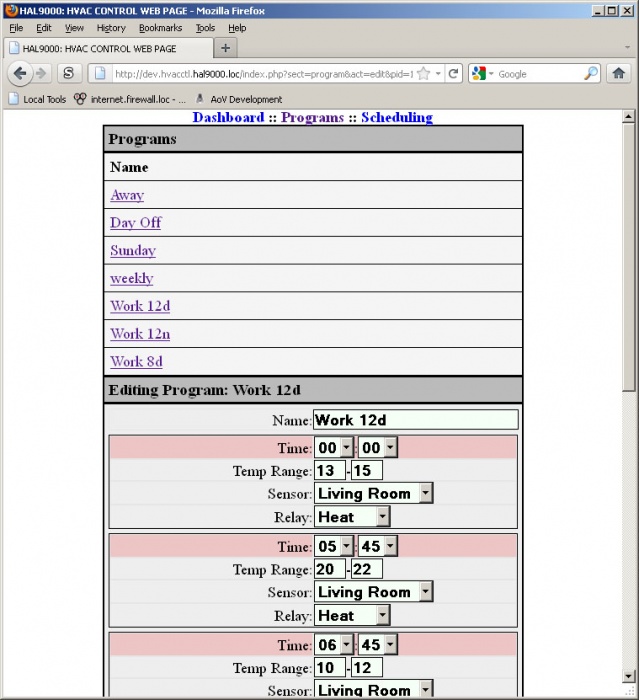This screenshot has height=700, width=639.
Task: Select the HAL9000: HVAC CONTROL WEB PAGE tab
Action: (108, 48)
